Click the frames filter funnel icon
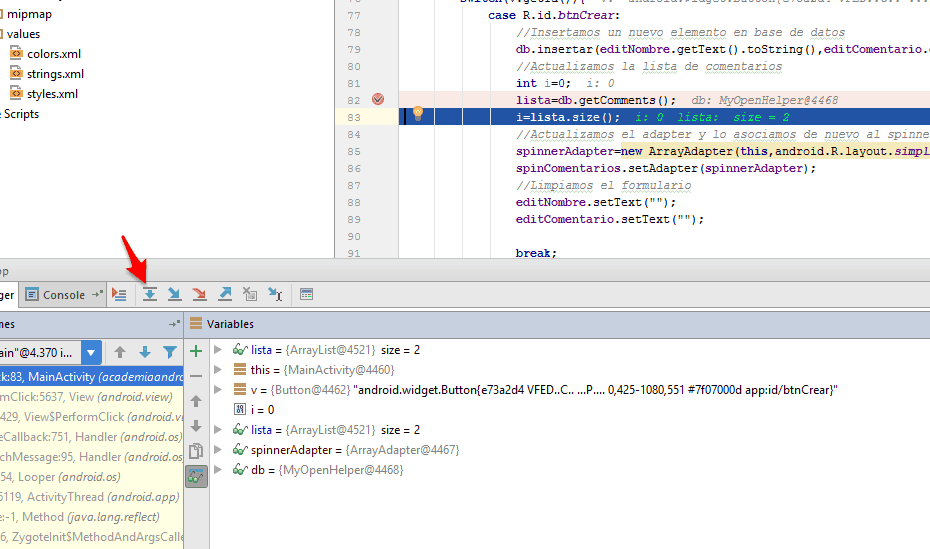The image size is (930, 549). pyautogui.click(x=170, y=353)
